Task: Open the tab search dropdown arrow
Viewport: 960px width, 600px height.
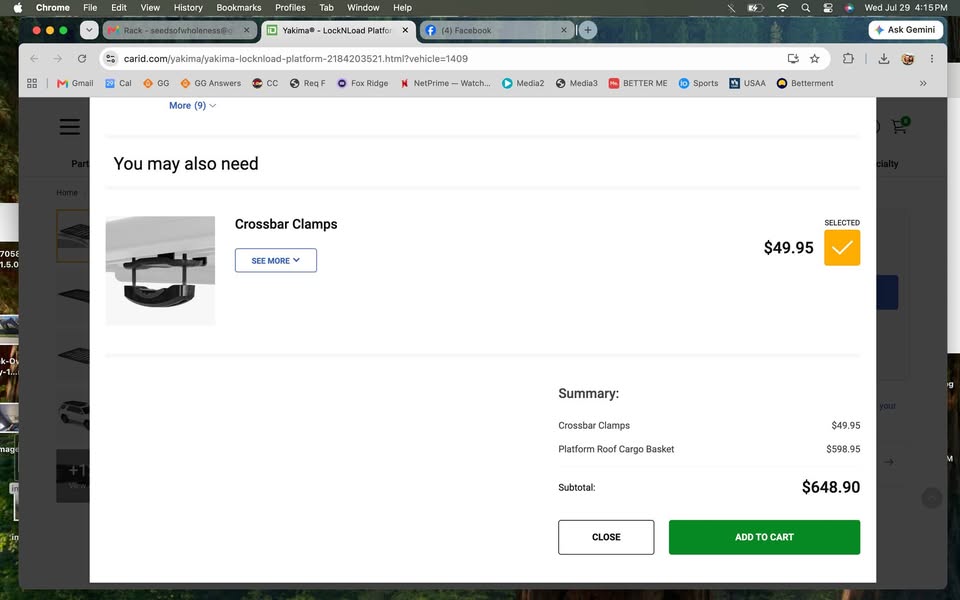Action: point(89,30)
